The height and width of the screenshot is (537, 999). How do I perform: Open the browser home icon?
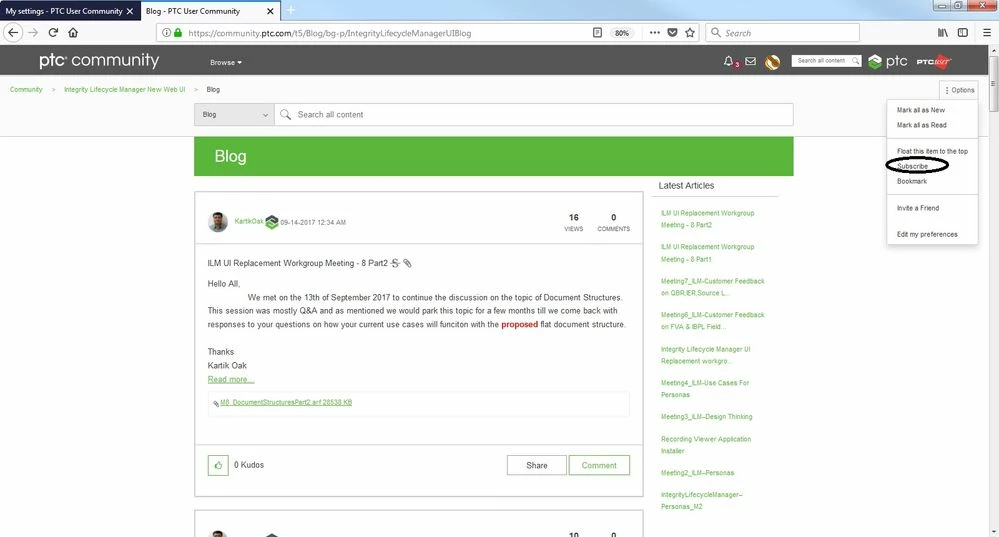pyautogui.click(x=73, y=32)
